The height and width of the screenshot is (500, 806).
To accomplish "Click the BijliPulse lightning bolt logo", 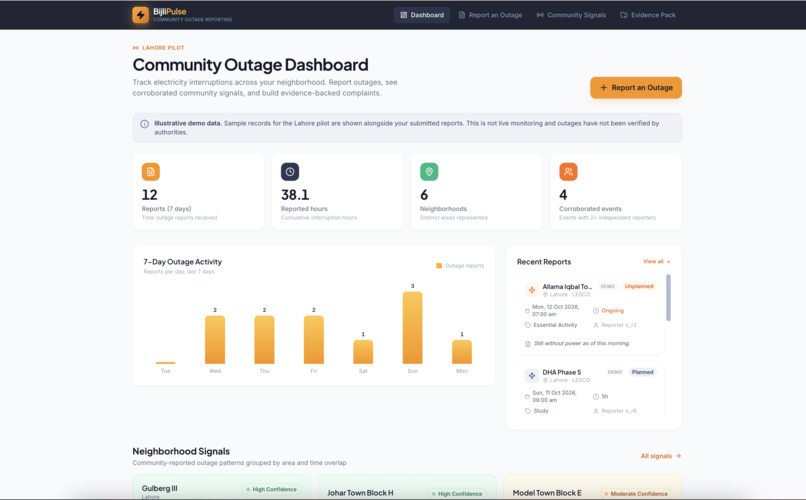I will [140, 15].
